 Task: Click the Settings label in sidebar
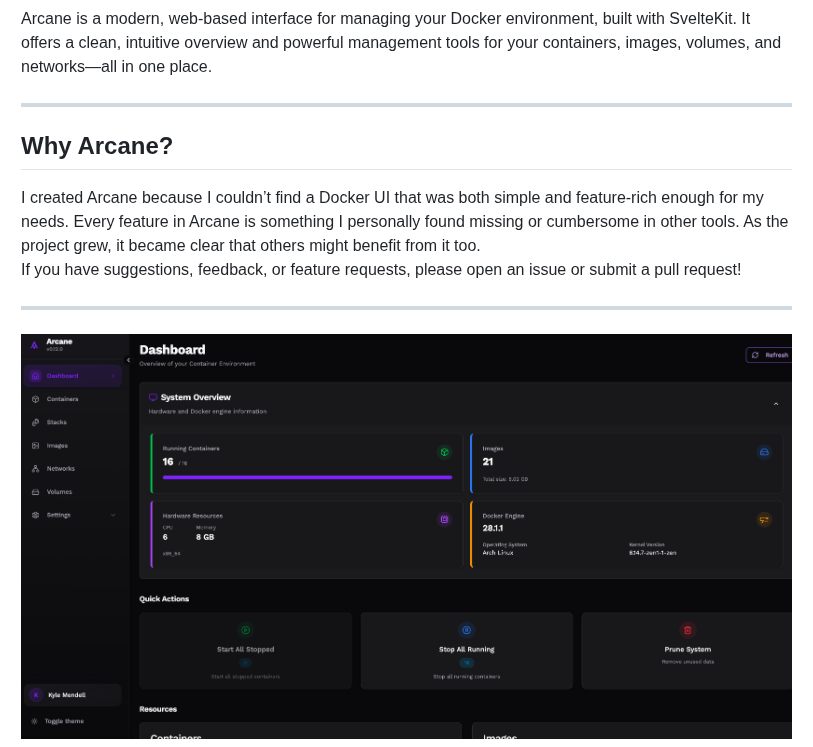pos(59,515)
